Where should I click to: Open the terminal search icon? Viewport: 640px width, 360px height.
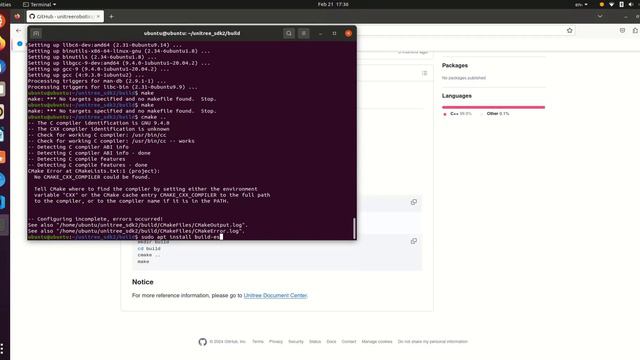point(289,33)
